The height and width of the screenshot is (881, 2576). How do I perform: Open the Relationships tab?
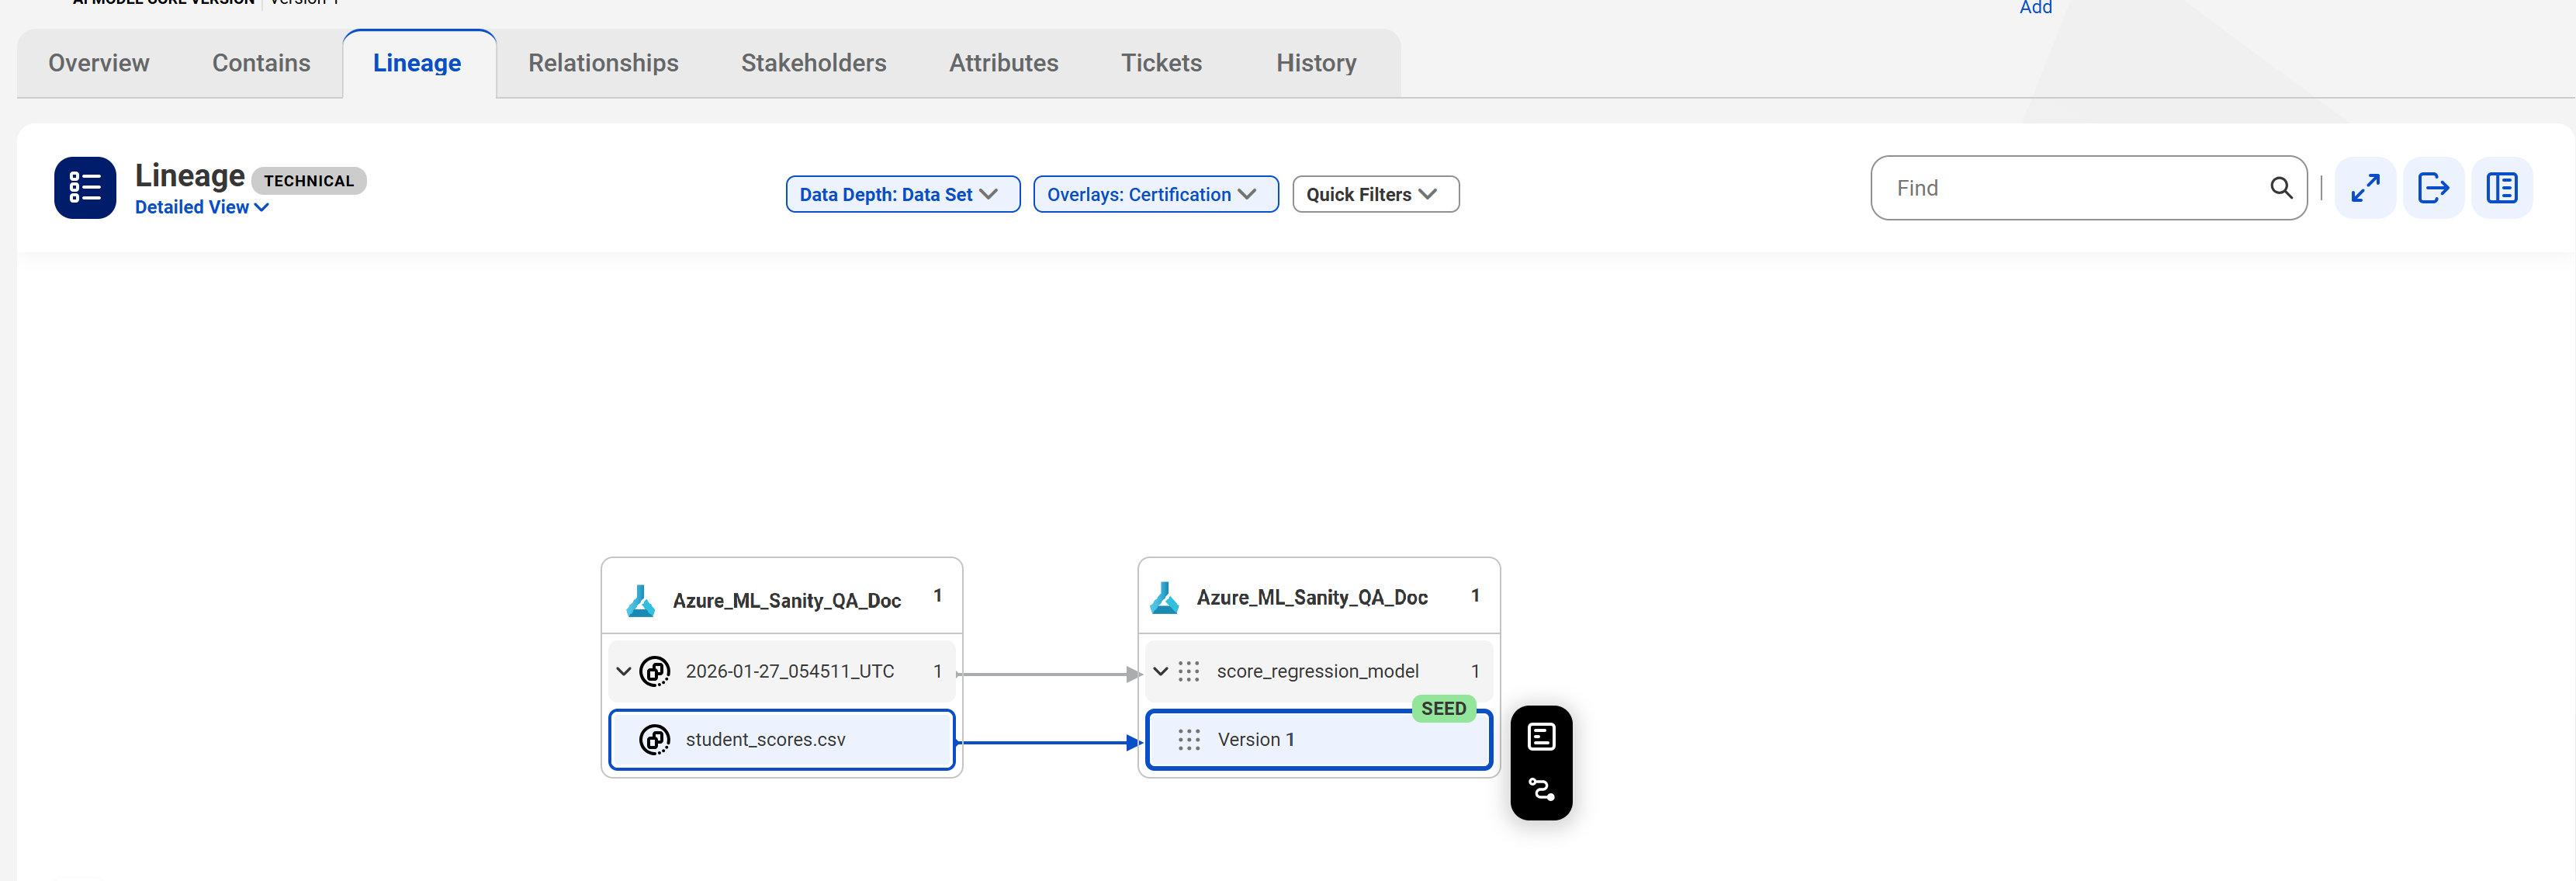coord(603,63)
